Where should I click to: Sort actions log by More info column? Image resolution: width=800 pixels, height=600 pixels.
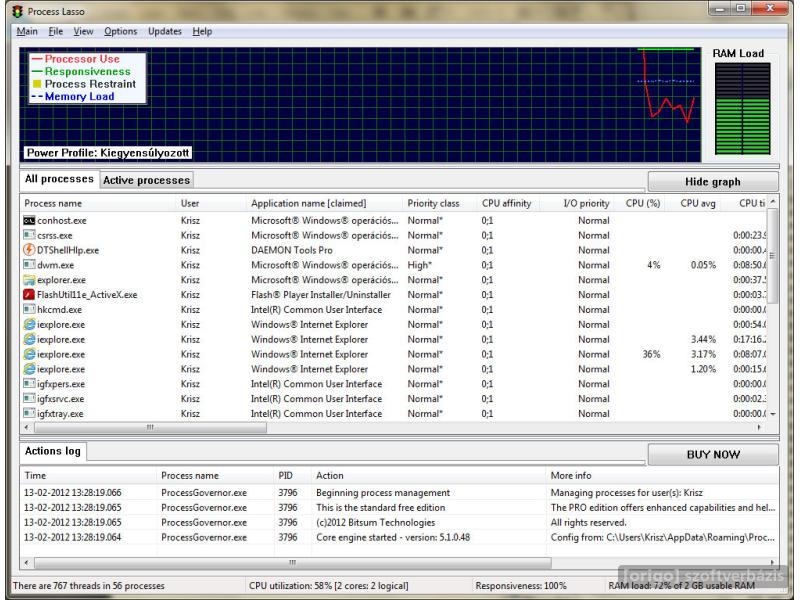click(x=662, y=476)
